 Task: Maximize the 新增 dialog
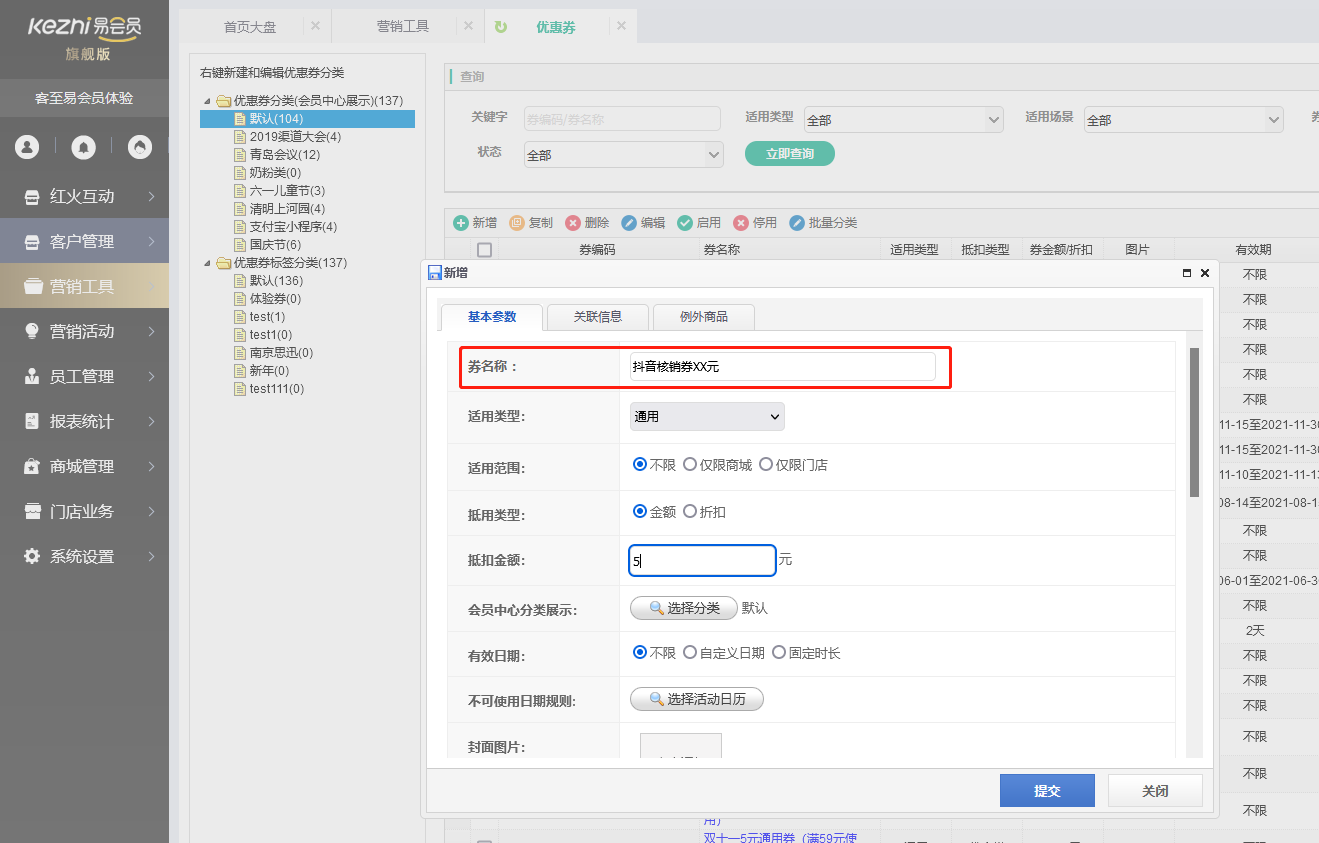pyautogui.click(x=1187, y=272)
